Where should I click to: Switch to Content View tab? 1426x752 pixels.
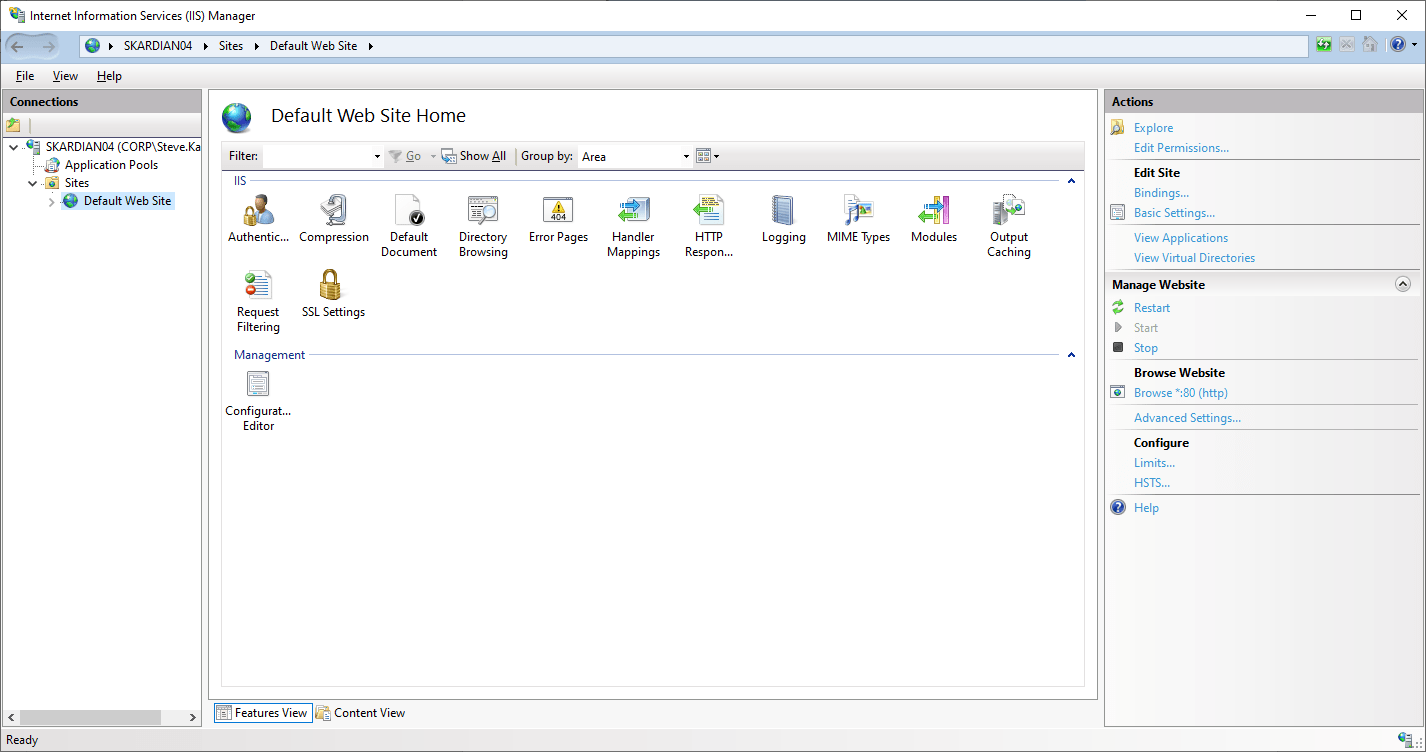pyautogui.click(x=360, y=712)
